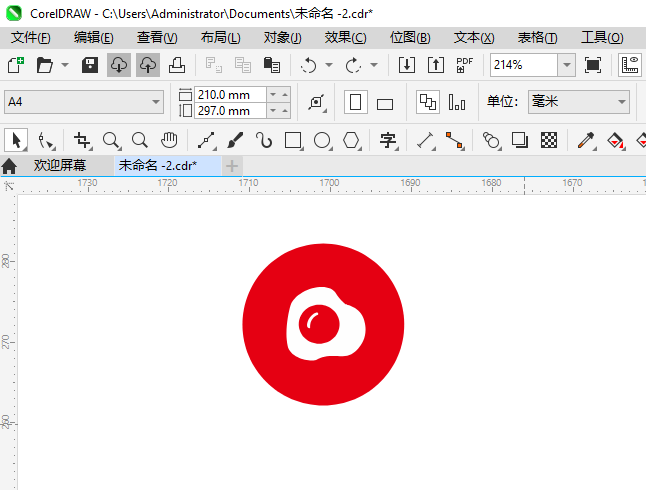Select the Text 字 tool
This screenshot has height=490, width=646.
tap(388, 140)
